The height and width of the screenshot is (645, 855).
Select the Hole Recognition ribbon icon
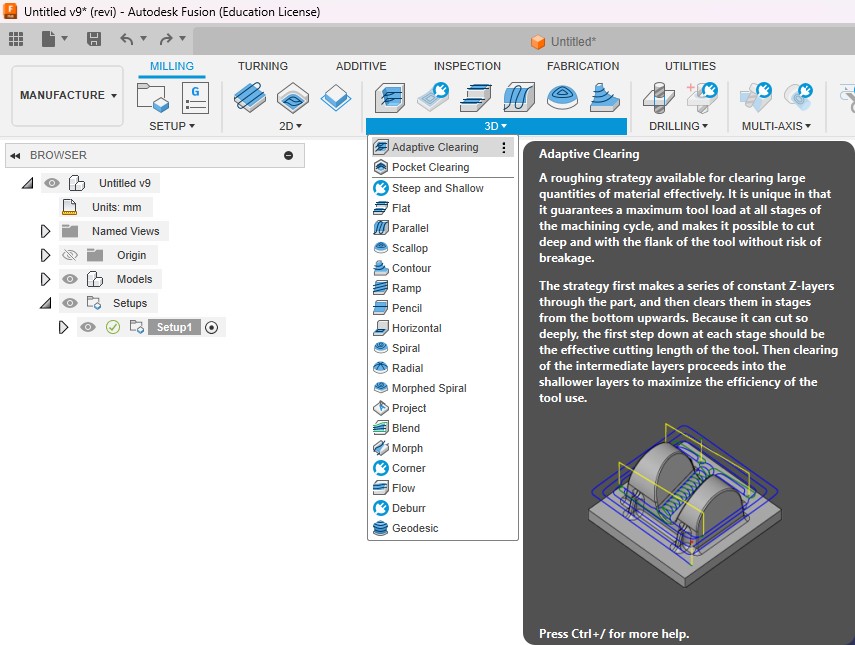pos(702,97)
